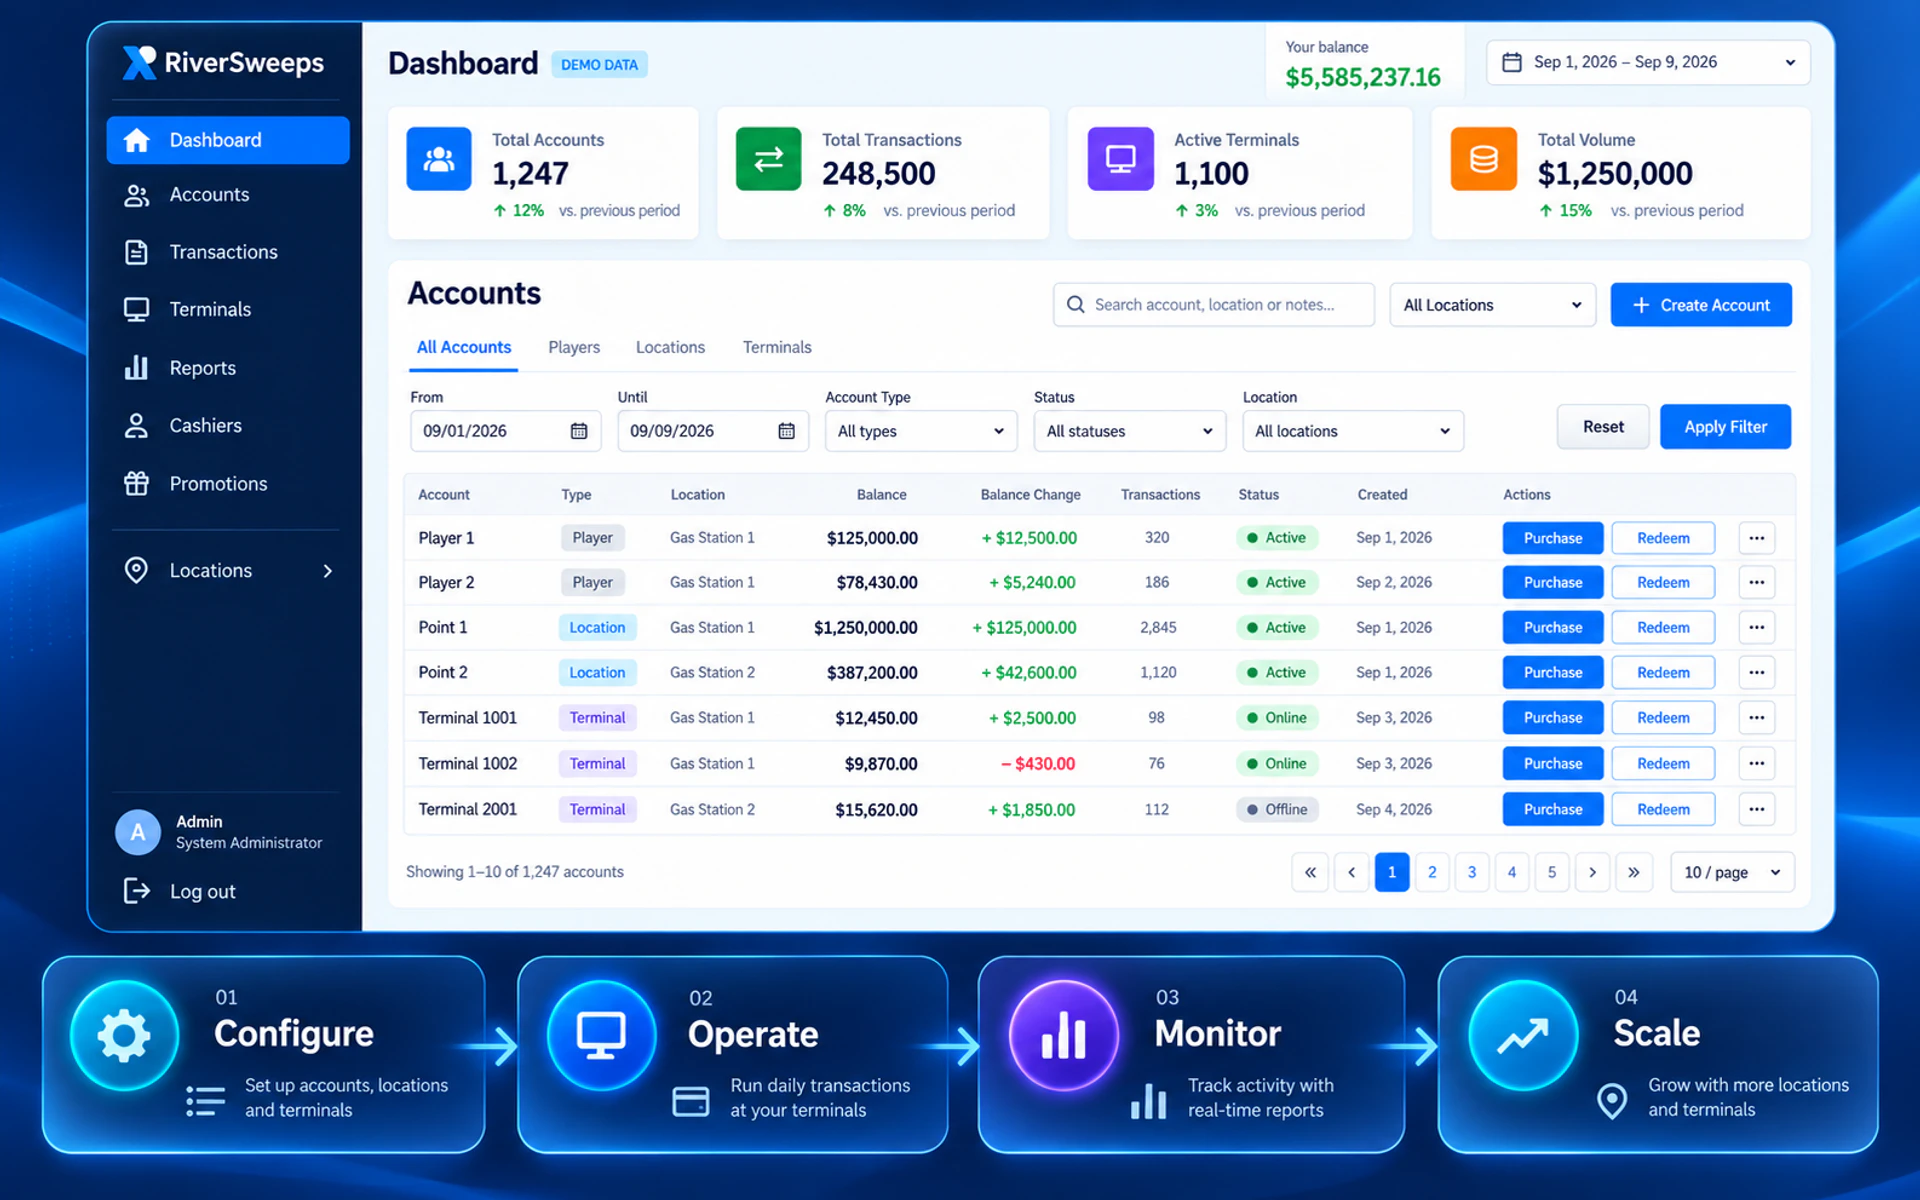Switch to the Locations tab
Viewport: 1920px width, 1200px height.
click(670, 347)
